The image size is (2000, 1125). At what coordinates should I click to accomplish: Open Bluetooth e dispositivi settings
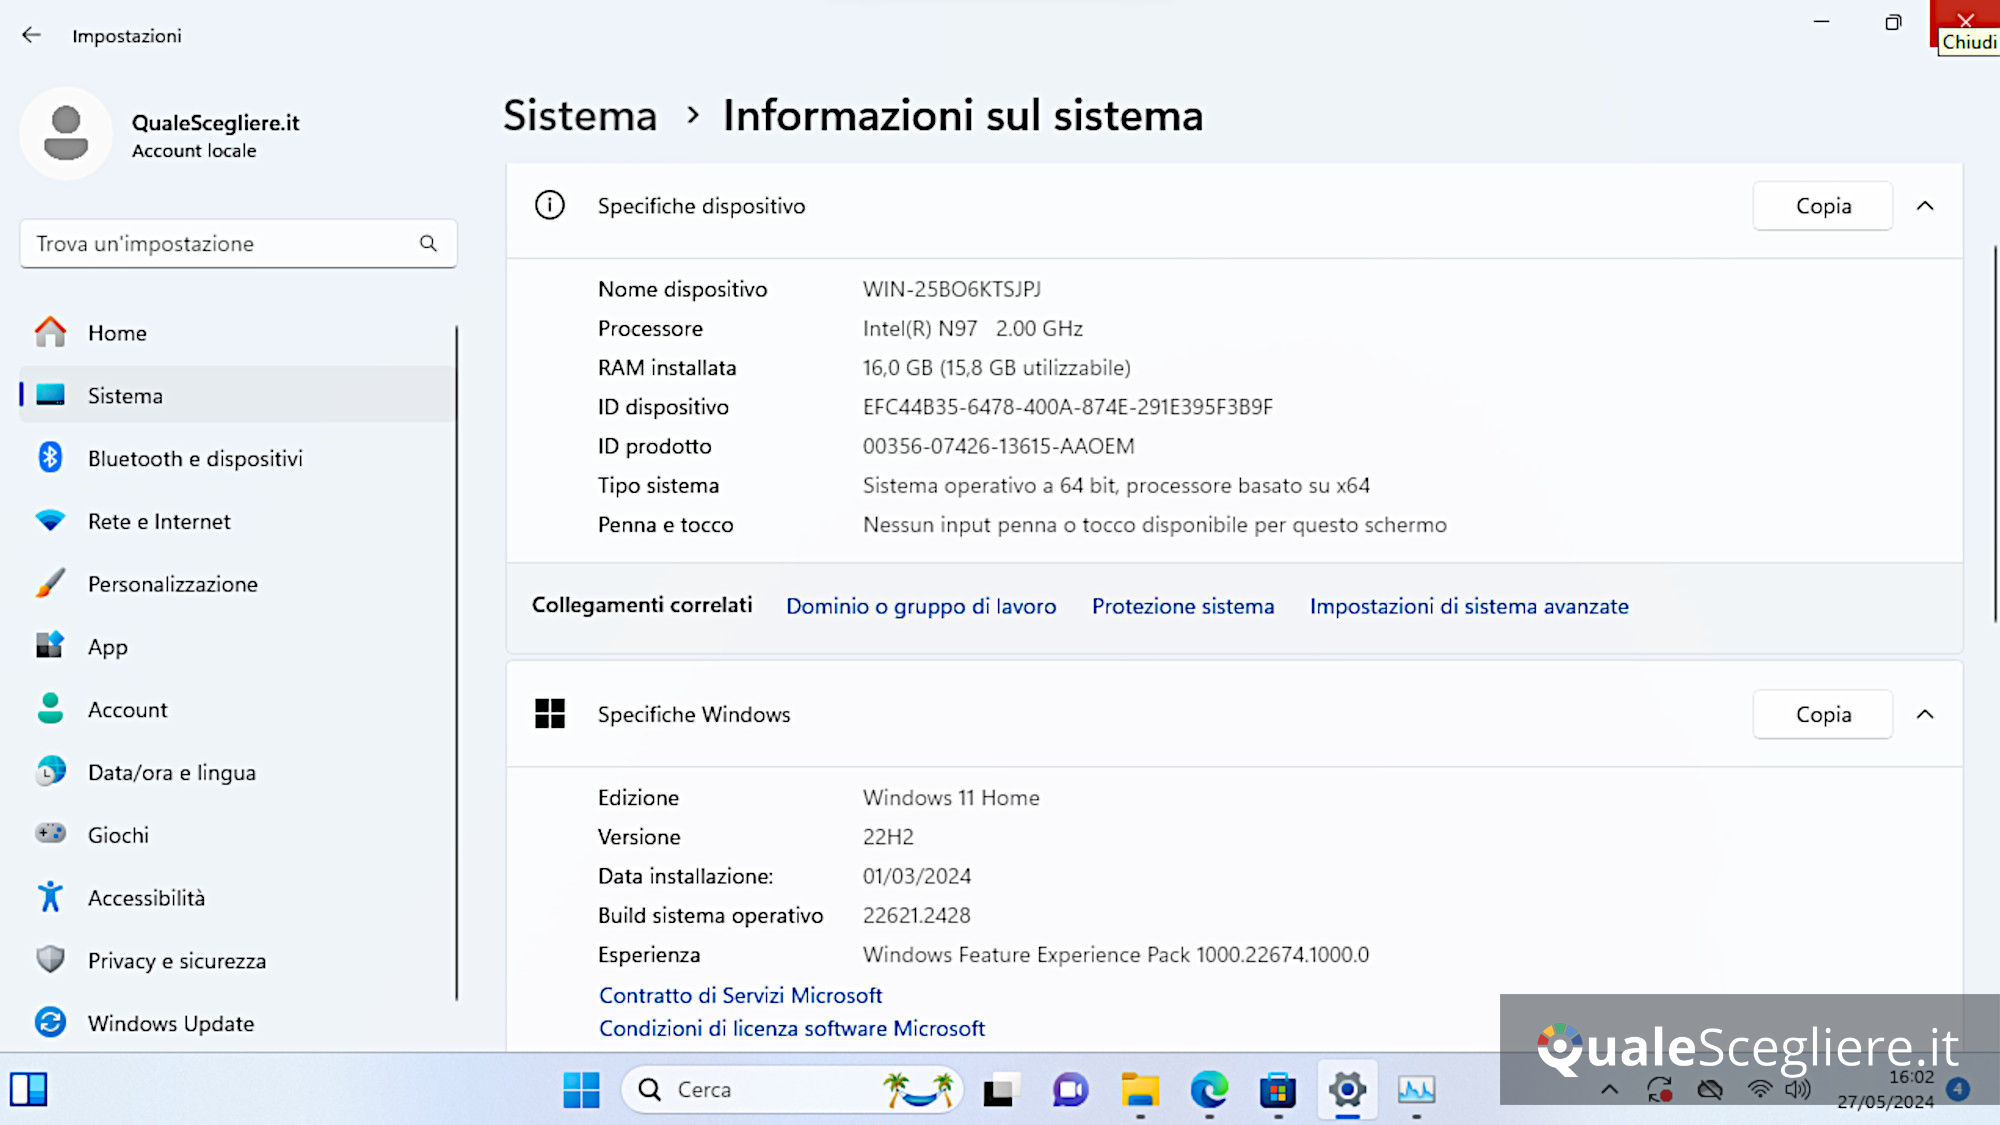(195, 459)
